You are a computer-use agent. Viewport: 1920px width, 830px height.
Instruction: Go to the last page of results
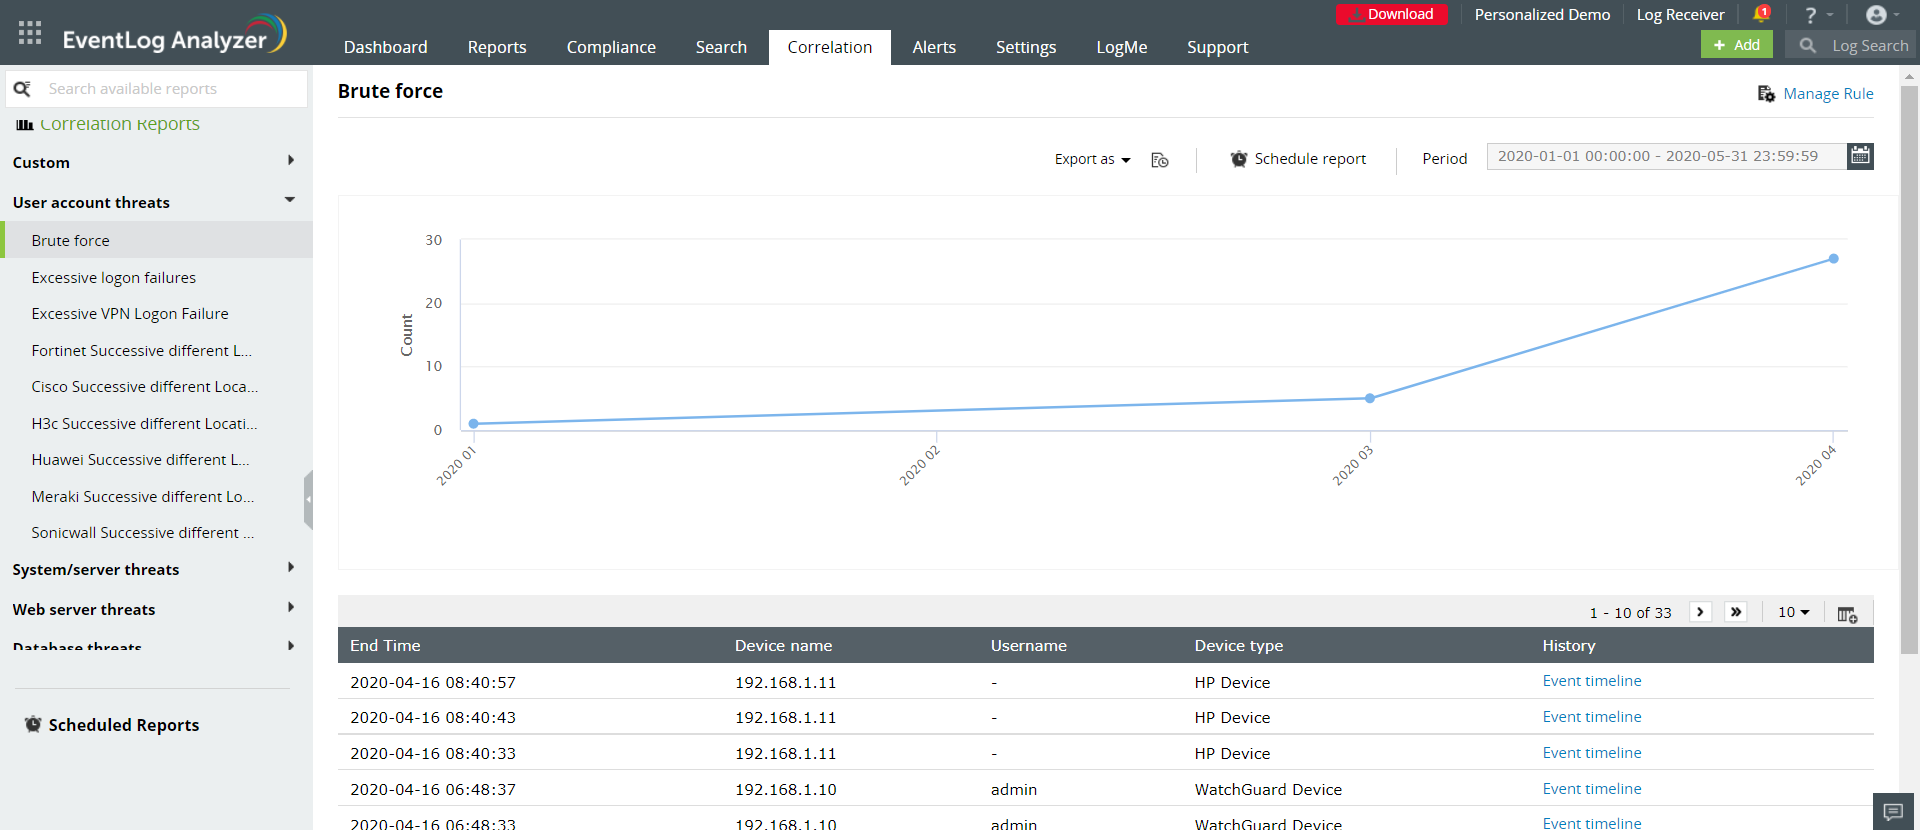pos(1736,612)
